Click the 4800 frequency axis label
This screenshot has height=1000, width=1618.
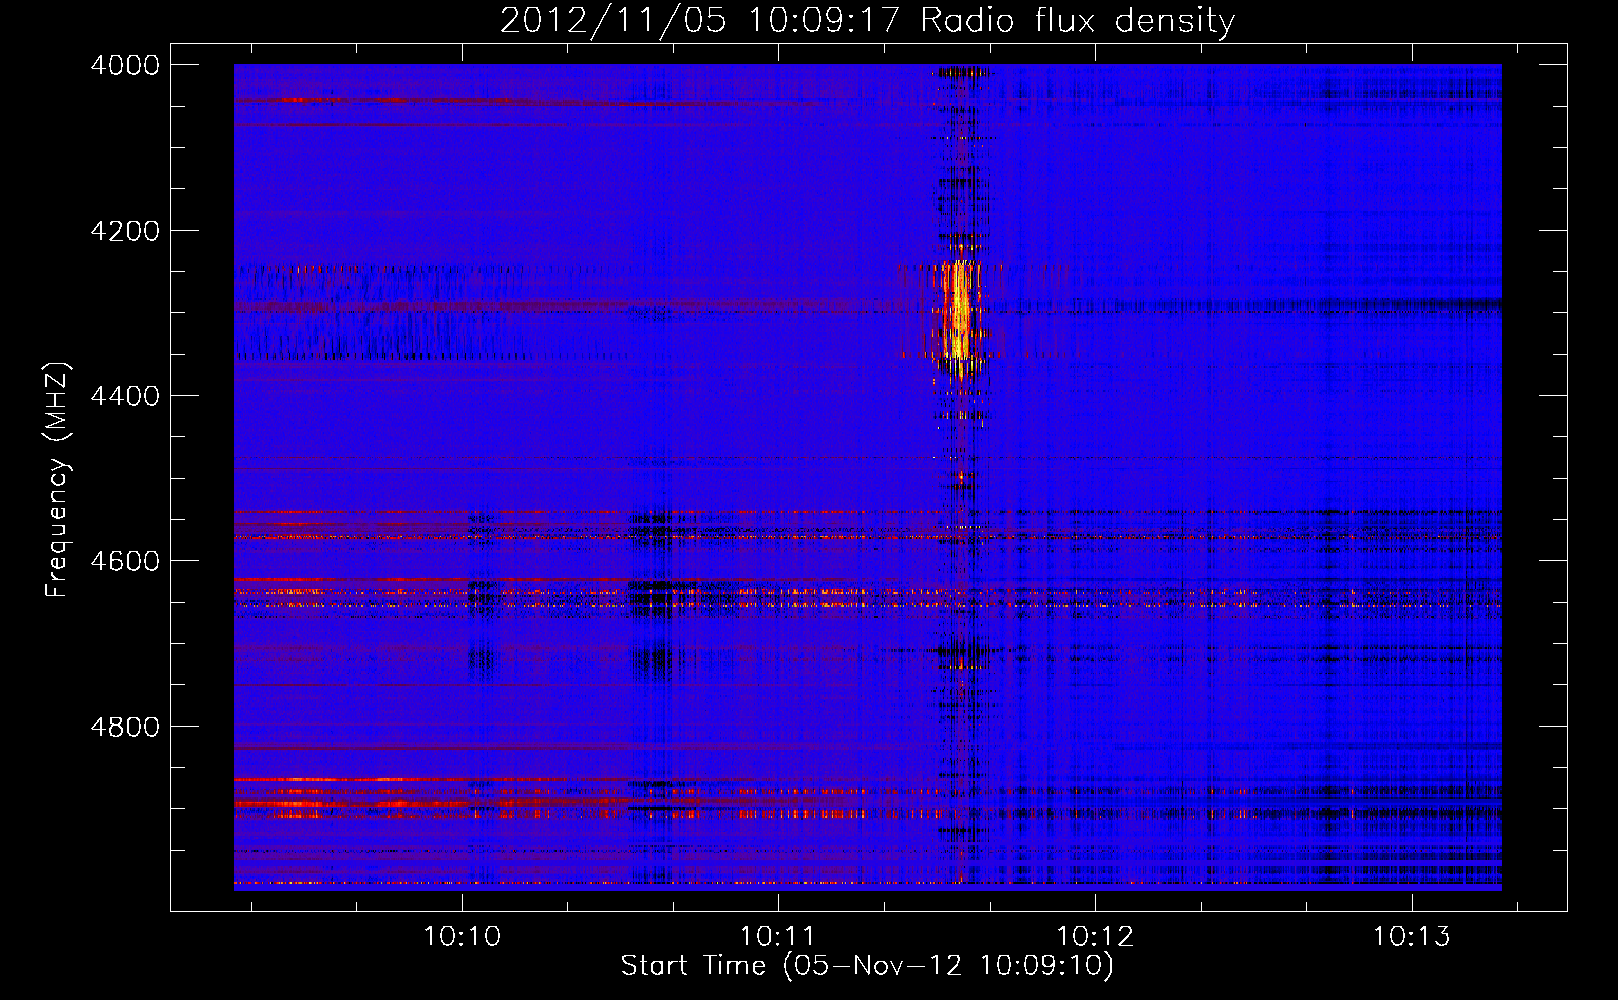(124, 727)
